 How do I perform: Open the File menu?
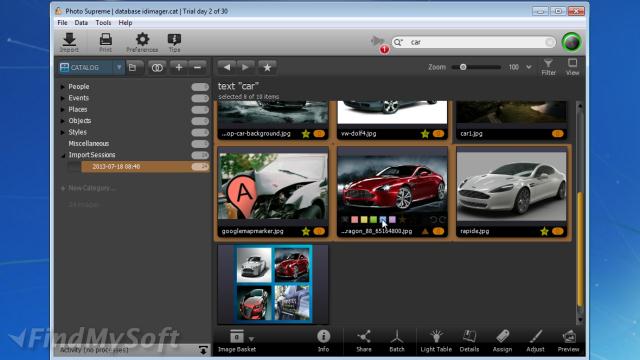tap(62, 23)
